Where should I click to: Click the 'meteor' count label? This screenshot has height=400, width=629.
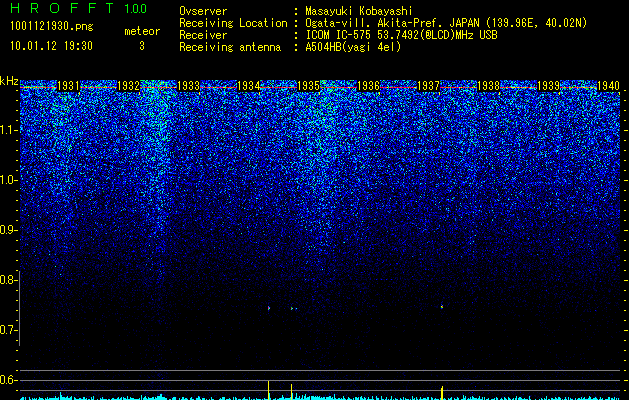coord(142,31)
